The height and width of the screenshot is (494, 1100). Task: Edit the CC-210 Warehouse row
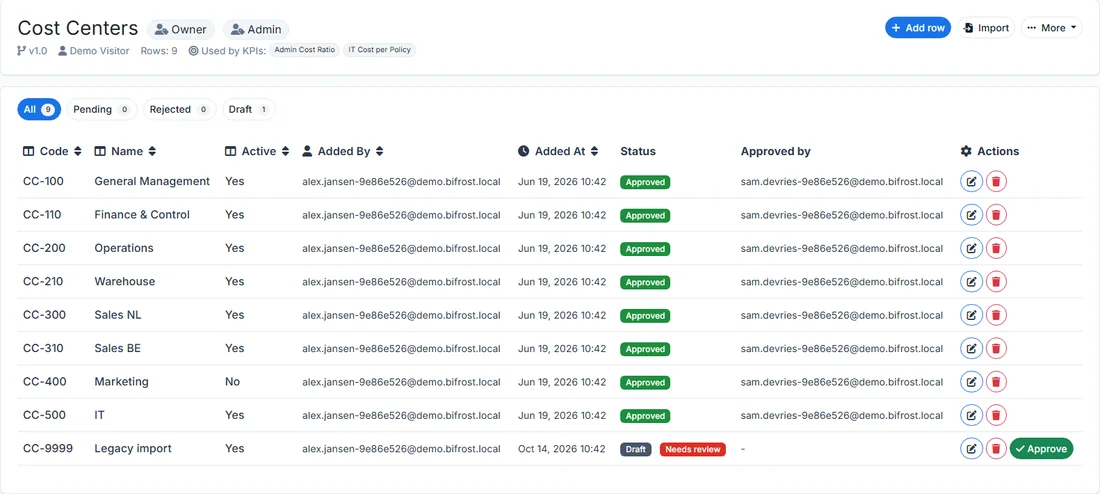click(971, 281)
